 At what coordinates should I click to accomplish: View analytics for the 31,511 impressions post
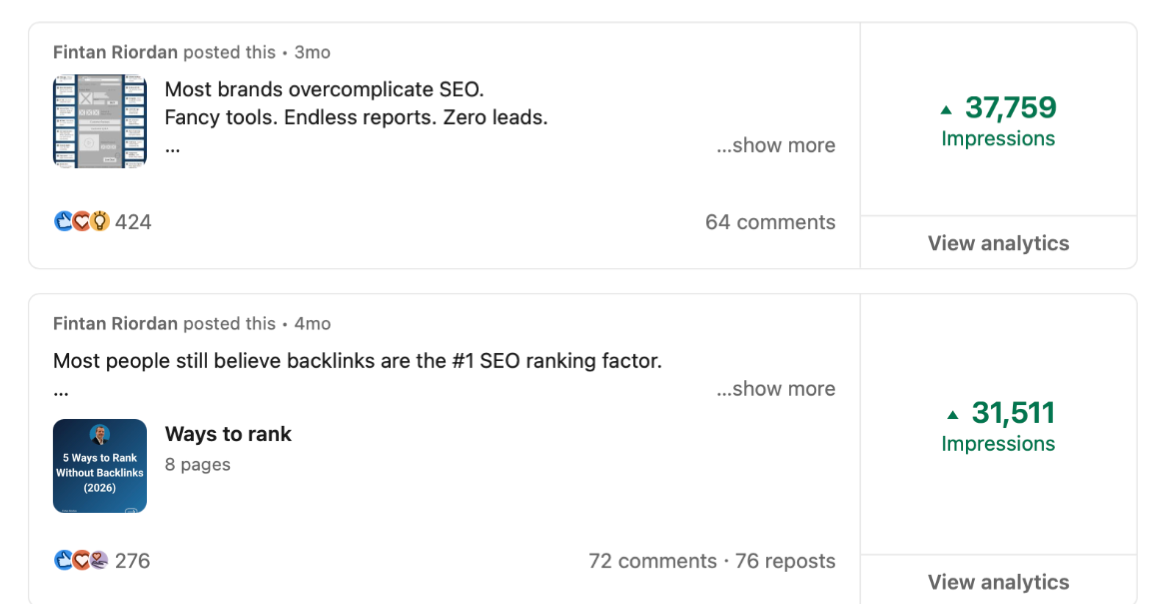tap(998, 582)
